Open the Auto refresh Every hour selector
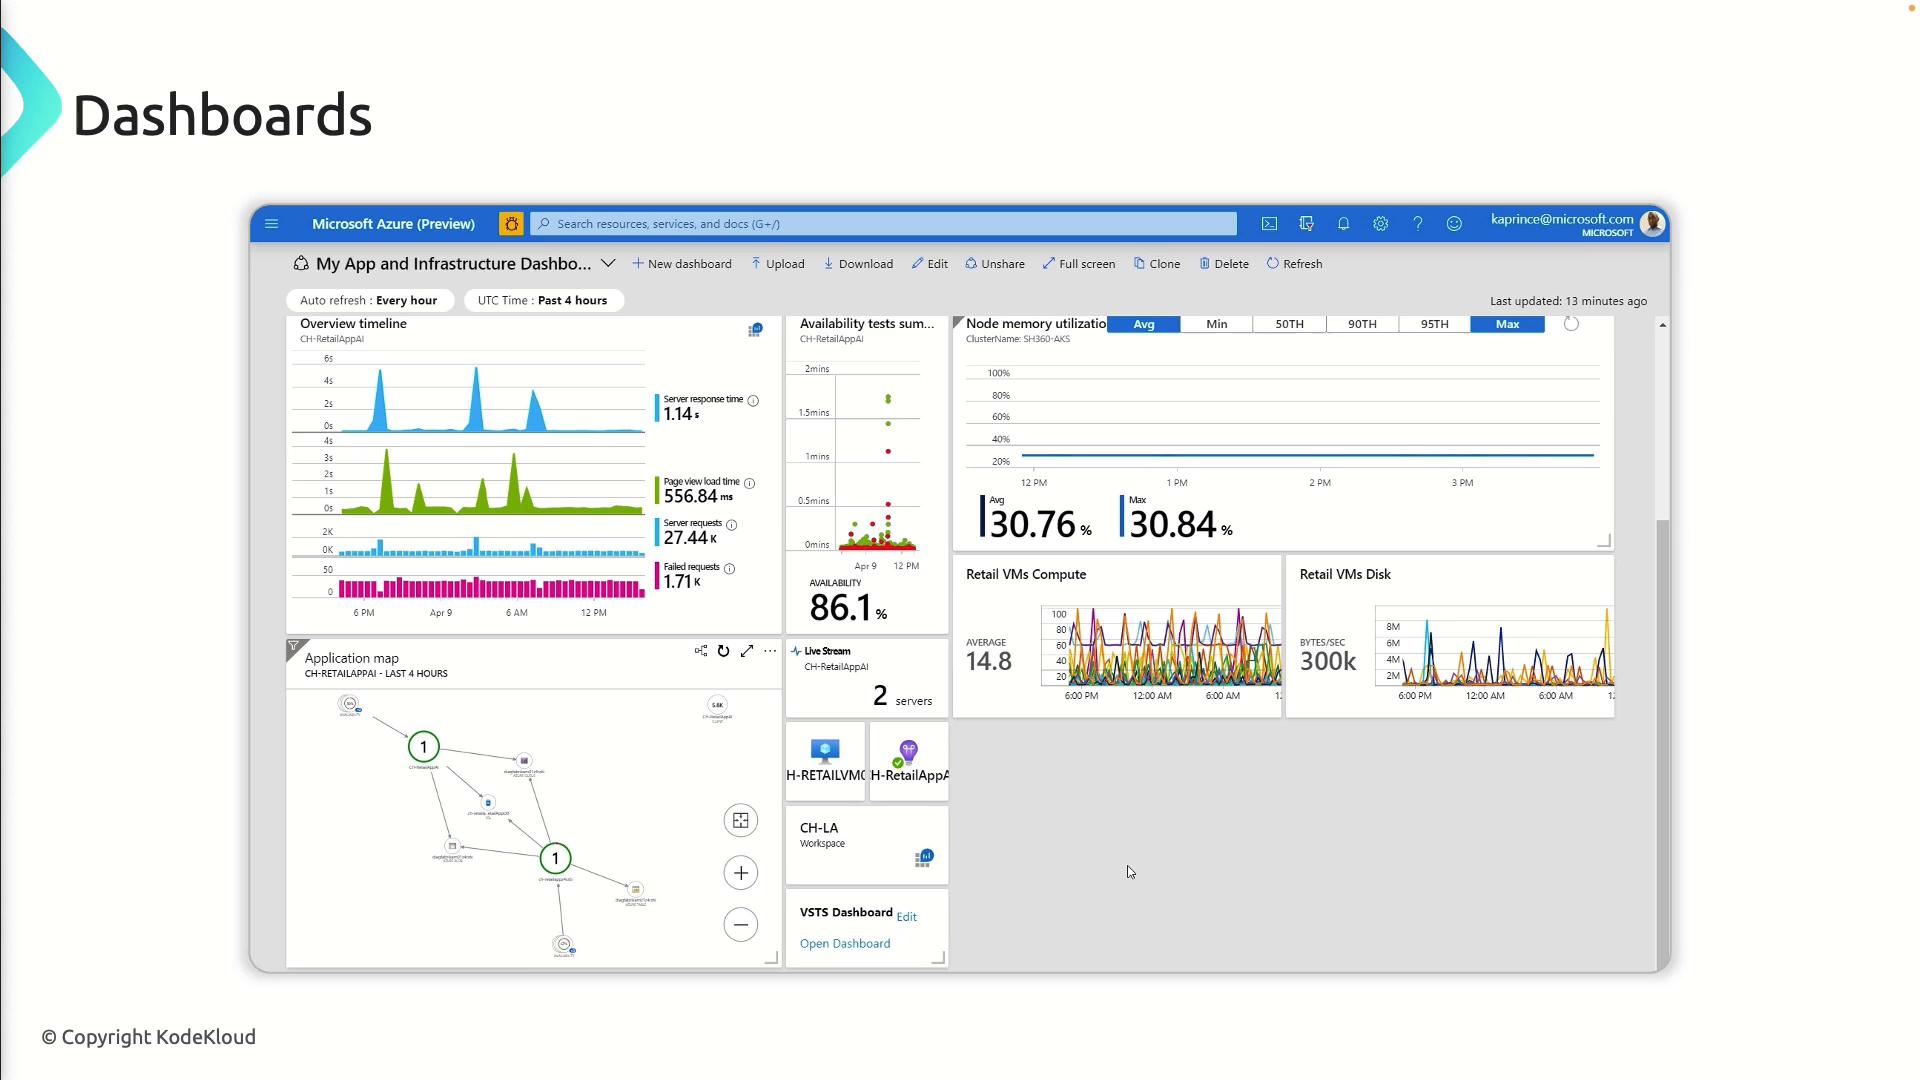The height and width of the screenshot is (1080, 1920). coord(369,300)
